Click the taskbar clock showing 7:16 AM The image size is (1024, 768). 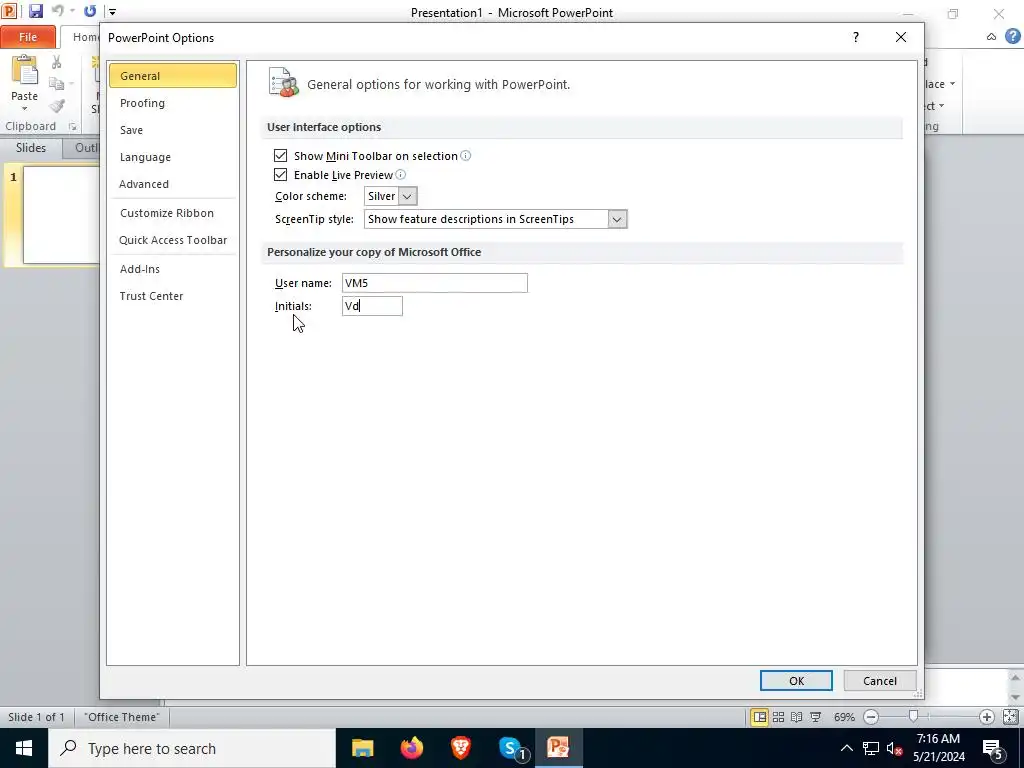[938, 748]
